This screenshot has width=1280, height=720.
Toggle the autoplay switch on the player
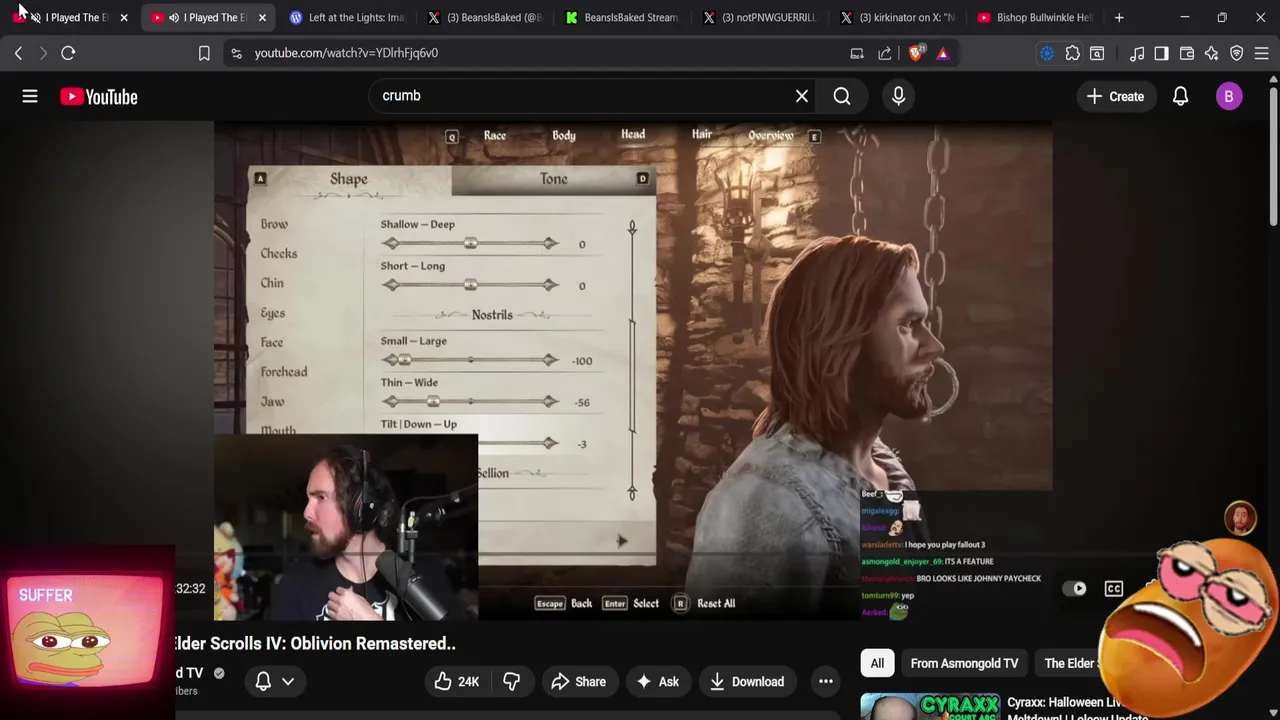click(1073, 589)
